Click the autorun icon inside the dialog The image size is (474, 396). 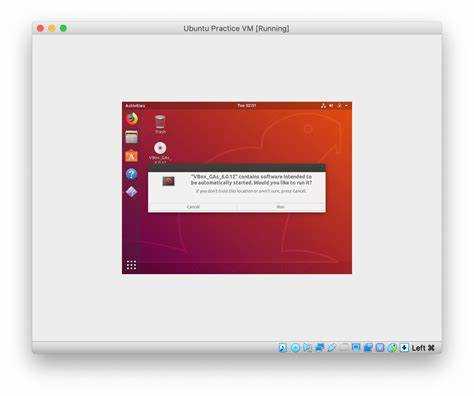(x=168, y=181)
